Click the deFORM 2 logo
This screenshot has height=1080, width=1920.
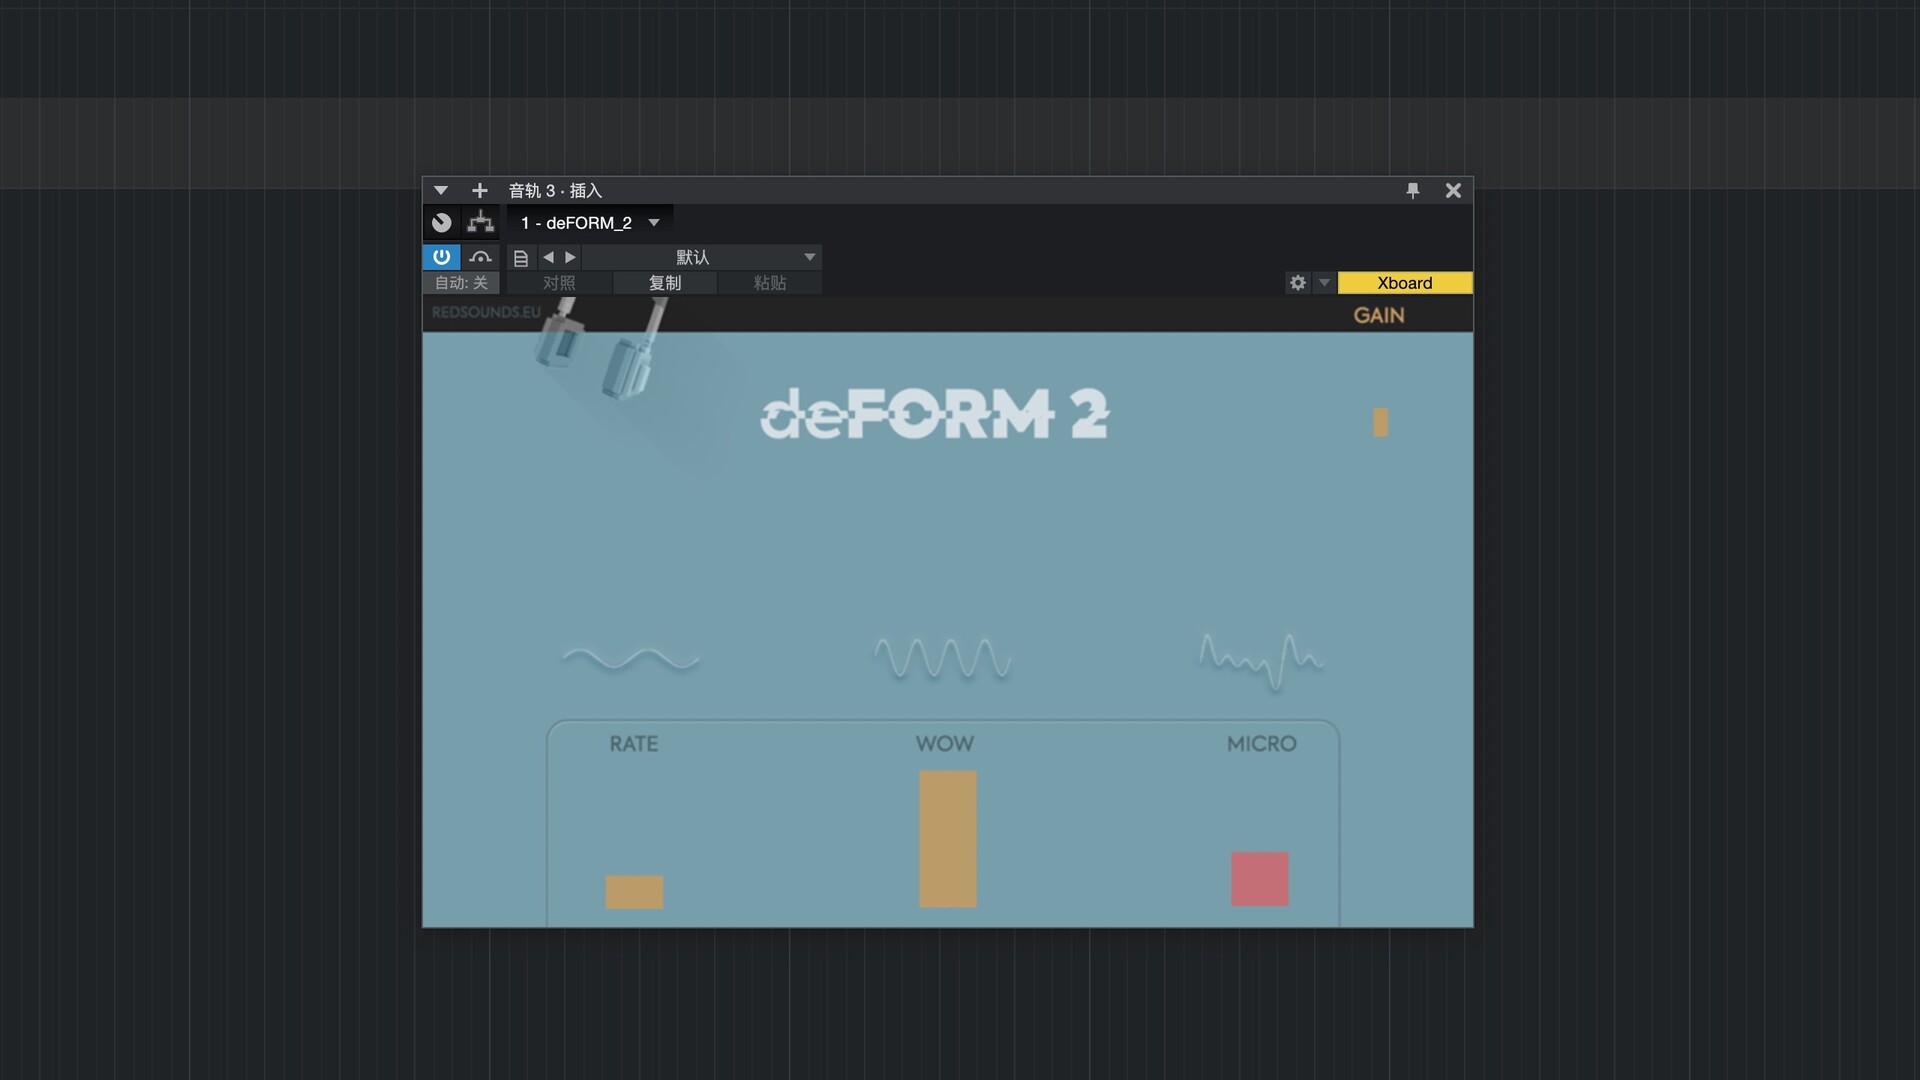(935, 414)
